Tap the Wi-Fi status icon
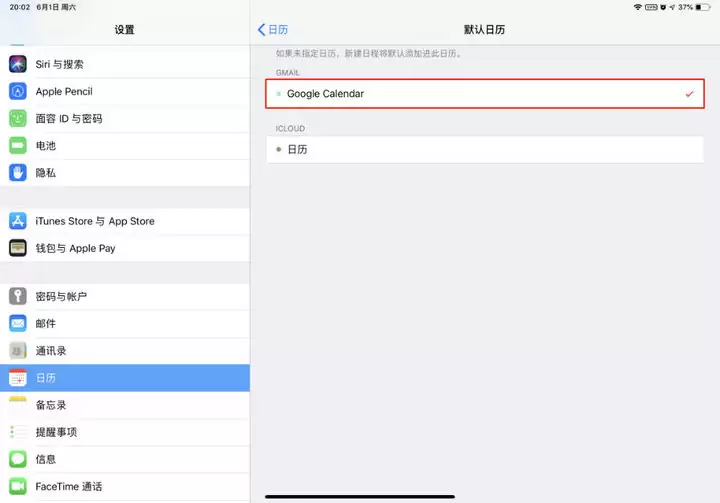 point(638,7)
